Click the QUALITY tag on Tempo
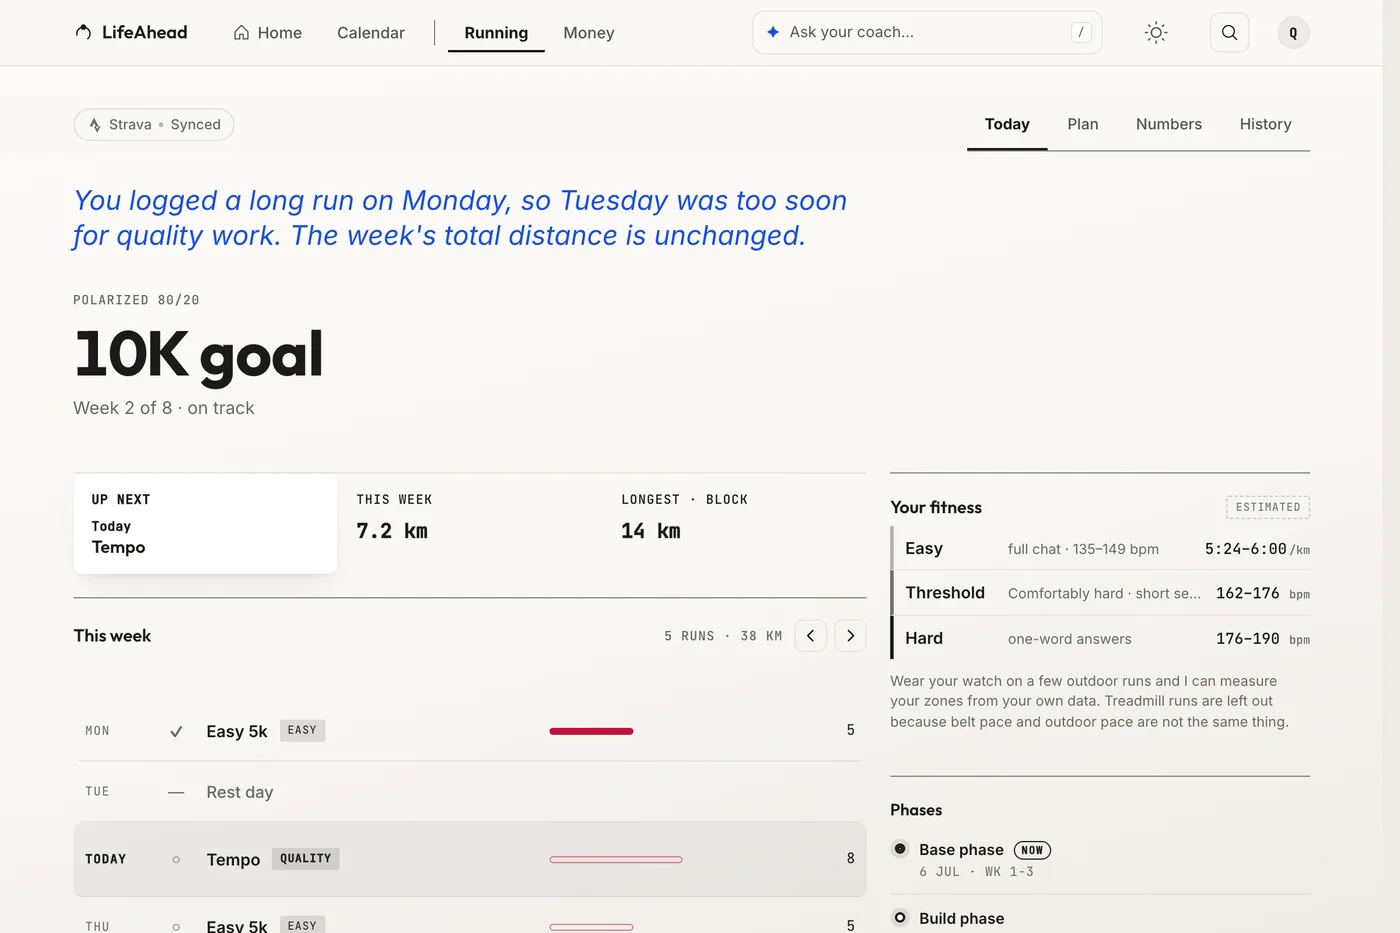Screen dimensions: 1400x933 point(306,859)
